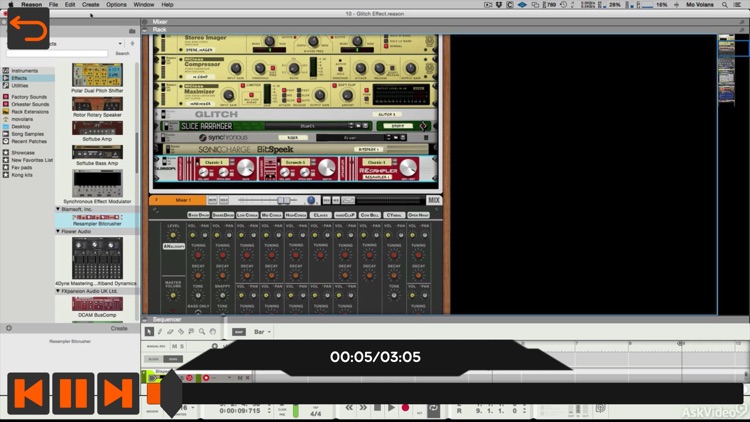Select the pencil tool in Sequencer toolbar

click(x=160, y=331)
